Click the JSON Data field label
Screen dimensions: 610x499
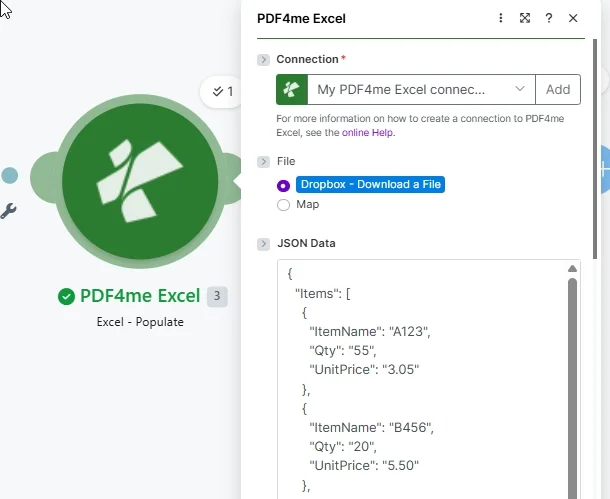306,243
